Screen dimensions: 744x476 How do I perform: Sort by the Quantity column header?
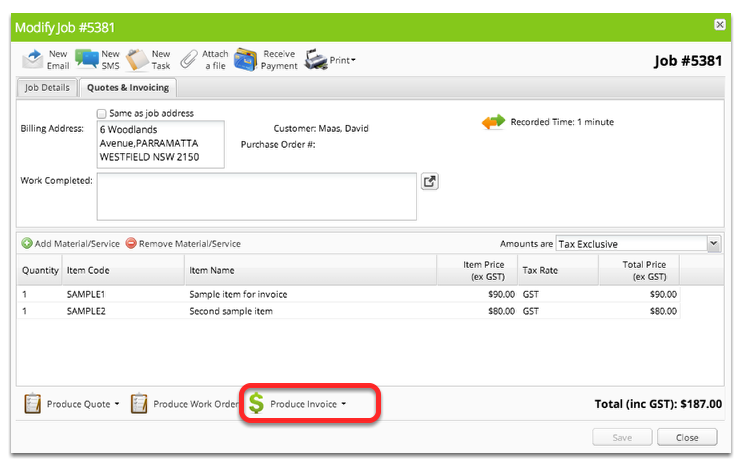coord(40,270)
